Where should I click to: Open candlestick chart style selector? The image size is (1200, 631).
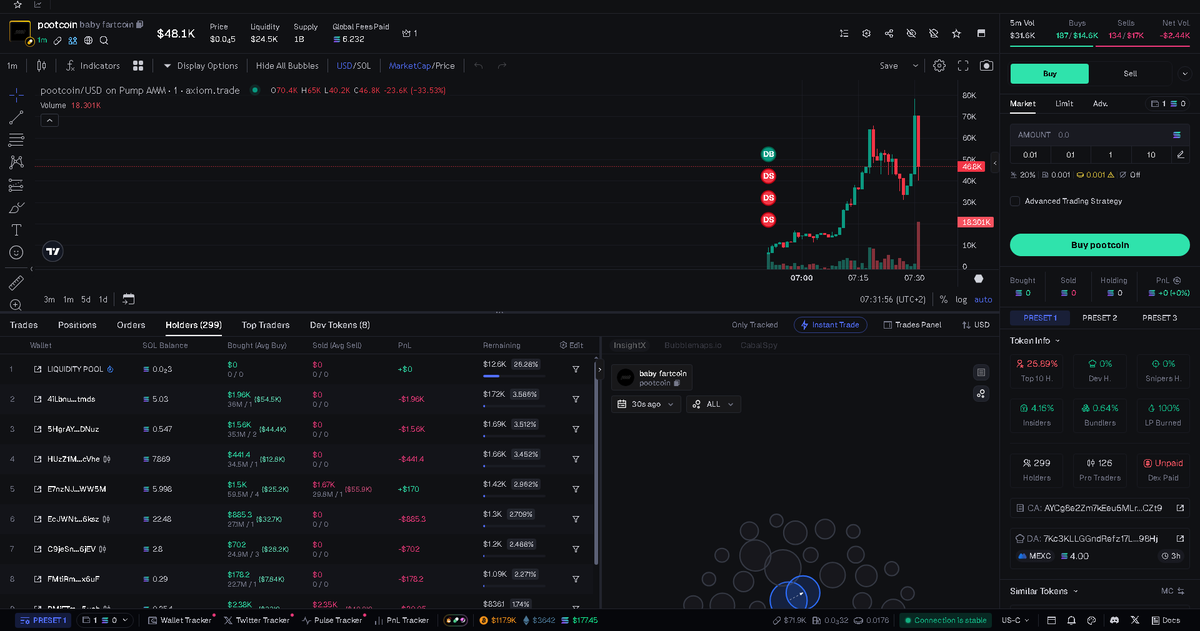point(41,66)
